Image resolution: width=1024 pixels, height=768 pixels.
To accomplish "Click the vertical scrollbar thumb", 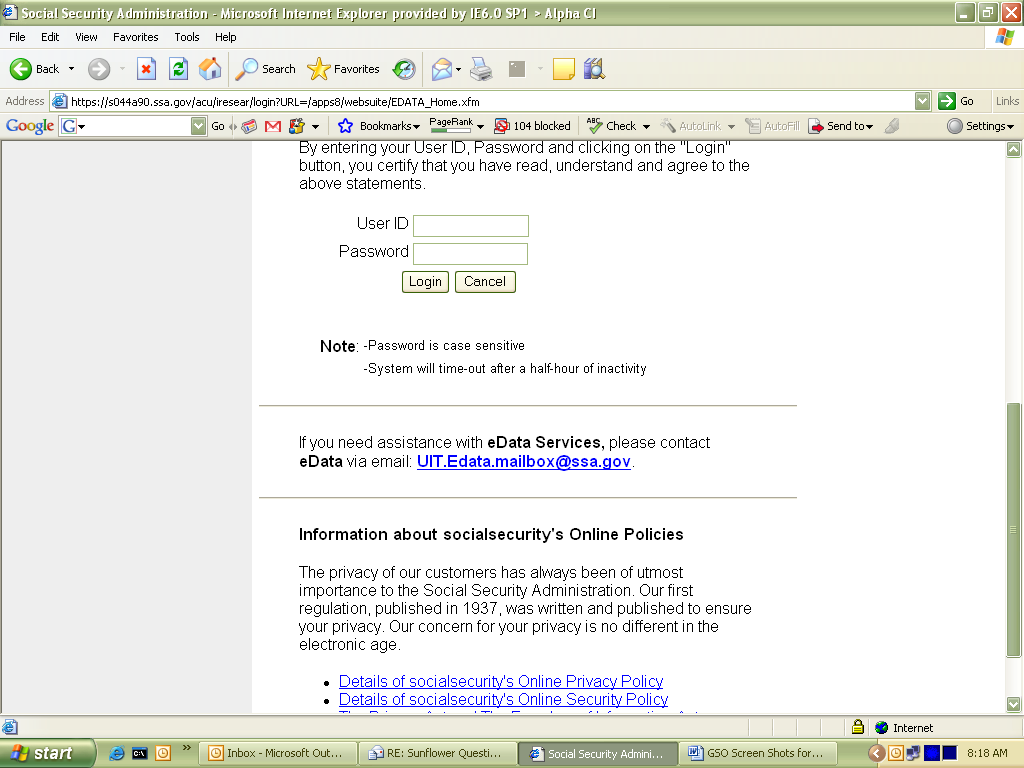I will pyautogui.click(x=1014, y=530).
